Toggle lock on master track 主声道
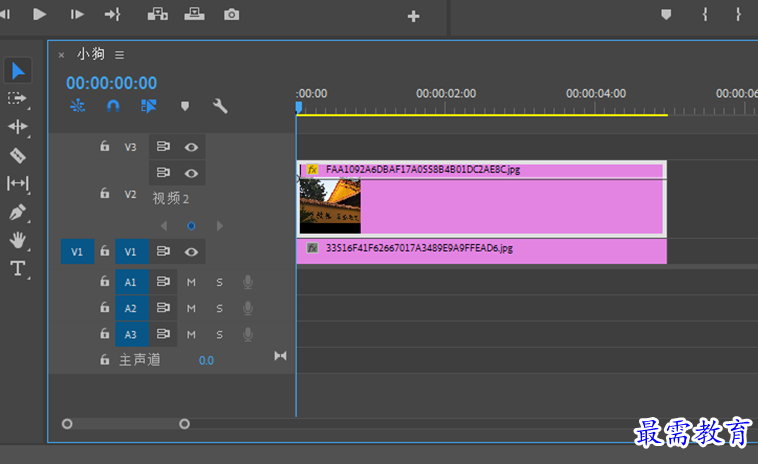This screenshot has width=758, height=464. point(104,360)
